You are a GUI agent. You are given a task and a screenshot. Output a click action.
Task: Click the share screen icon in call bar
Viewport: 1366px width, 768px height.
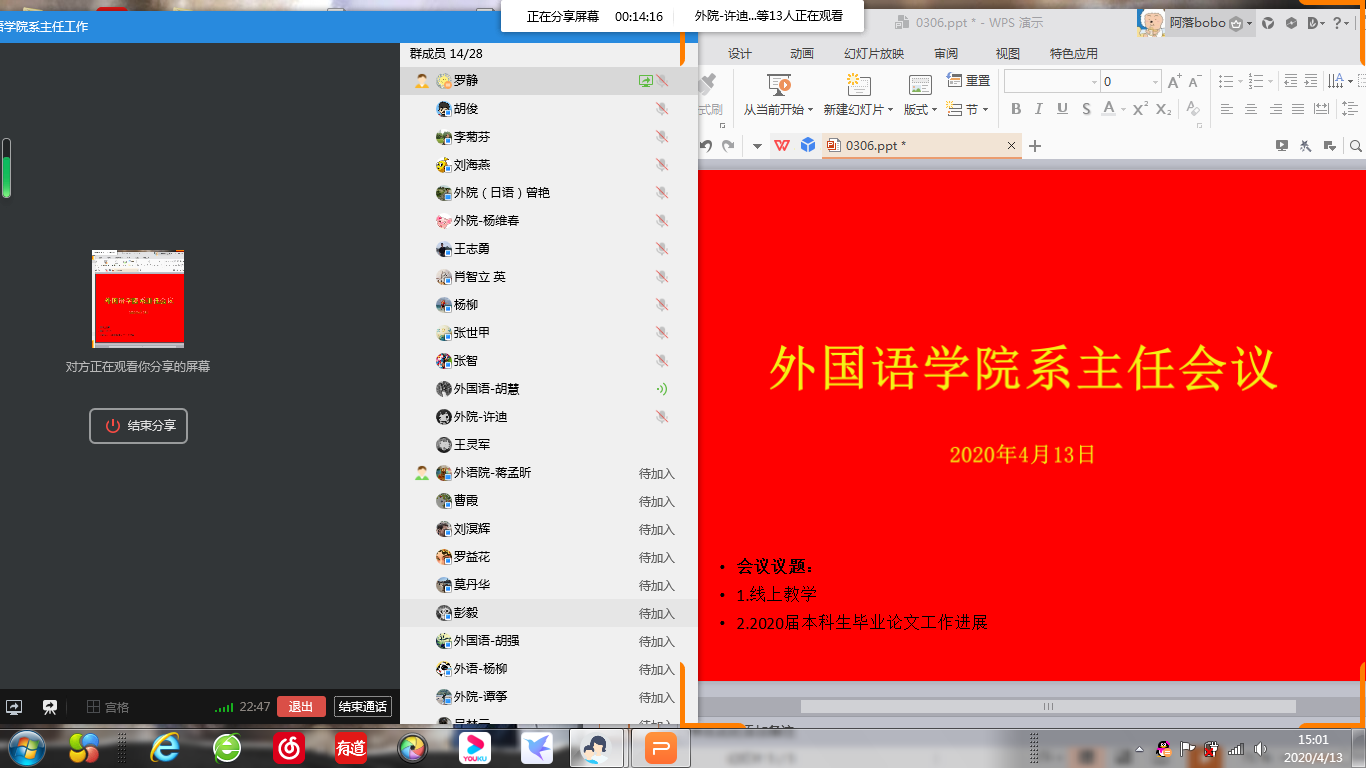15,706
